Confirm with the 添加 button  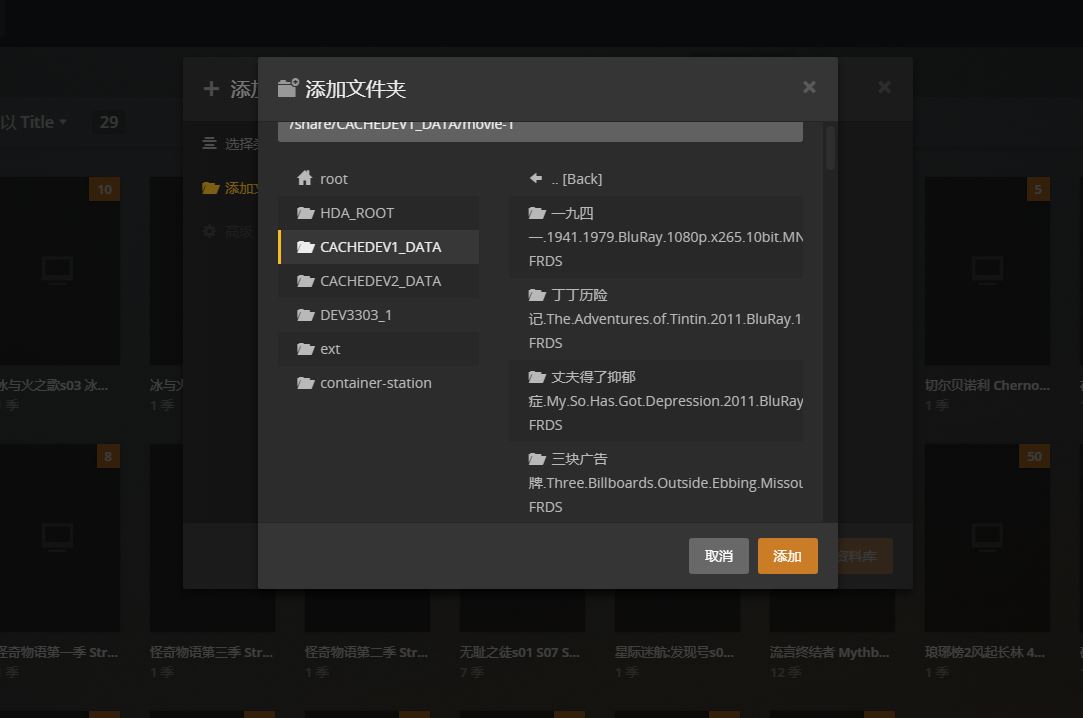[x=787, y=556]
